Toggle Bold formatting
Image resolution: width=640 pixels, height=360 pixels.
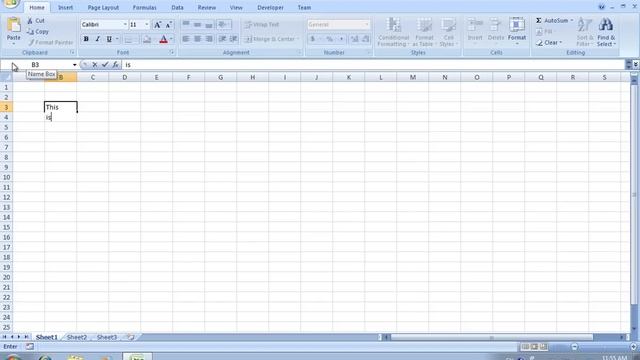point(86,39)
